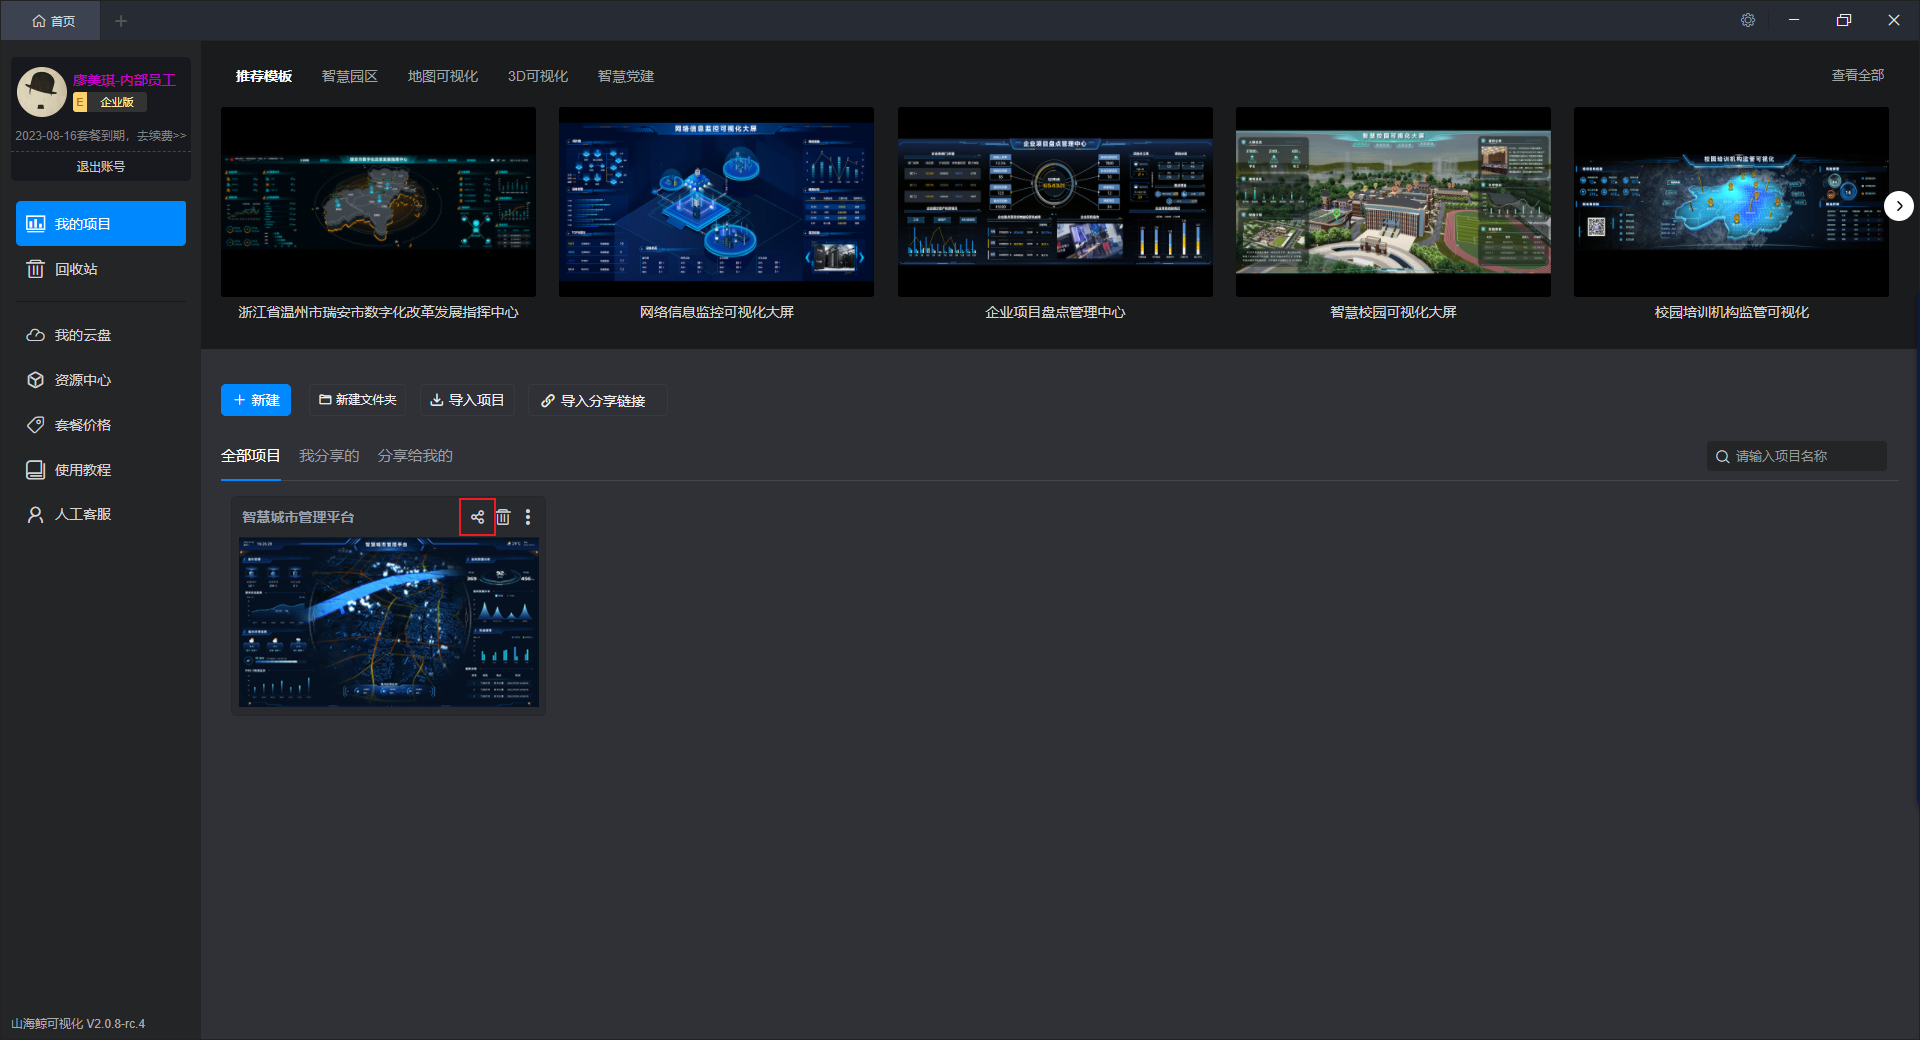Click the username 内部员工 text
This screenshot has height=1040, width=1920.
(x=124, y=80)
